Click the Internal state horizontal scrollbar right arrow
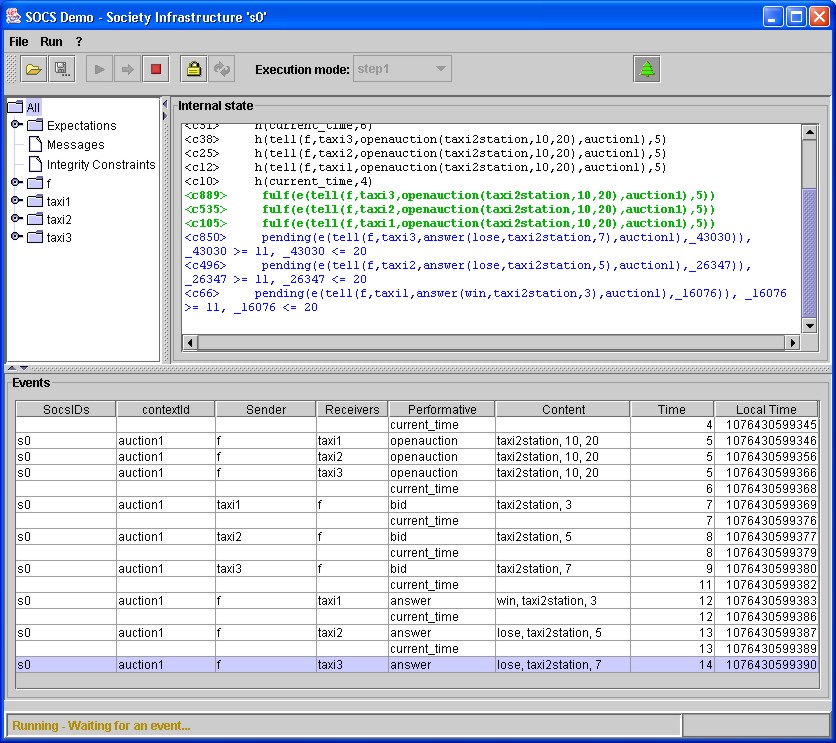Image resolution: width=836 pixels, height=743 pixels. tap(792, 342)
